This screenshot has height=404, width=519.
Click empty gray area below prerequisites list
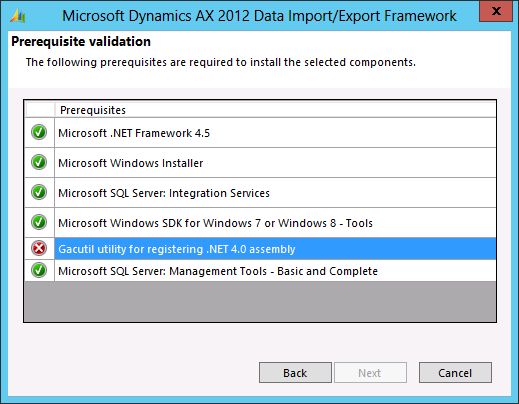pyautogui.click(x=260, y=301)
